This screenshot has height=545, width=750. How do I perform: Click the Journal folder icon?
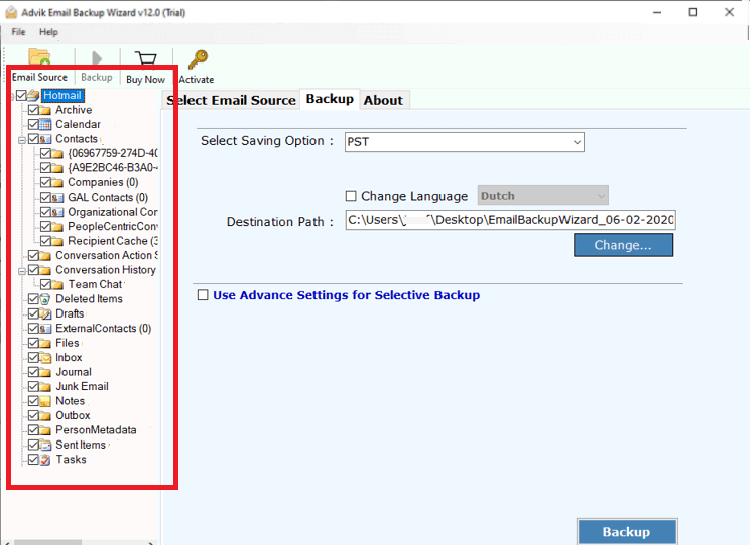coord(45,372)
